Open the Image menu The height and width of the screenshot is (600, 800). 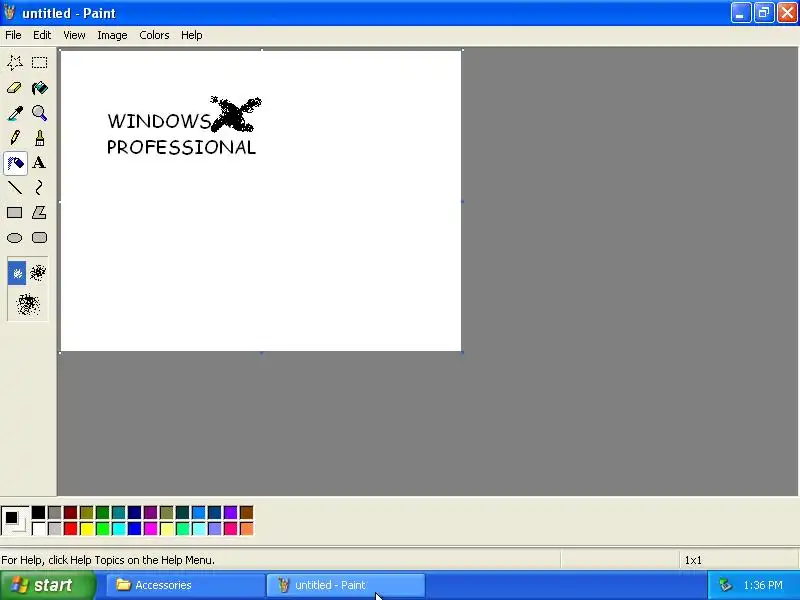click(x=112, y=35)
